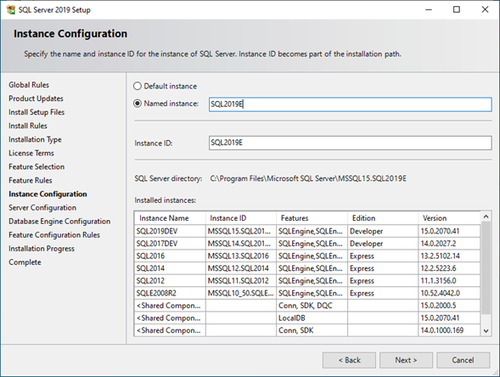Click the installed instances scroll down arrow
500x377 pixels.
[486, 331]
